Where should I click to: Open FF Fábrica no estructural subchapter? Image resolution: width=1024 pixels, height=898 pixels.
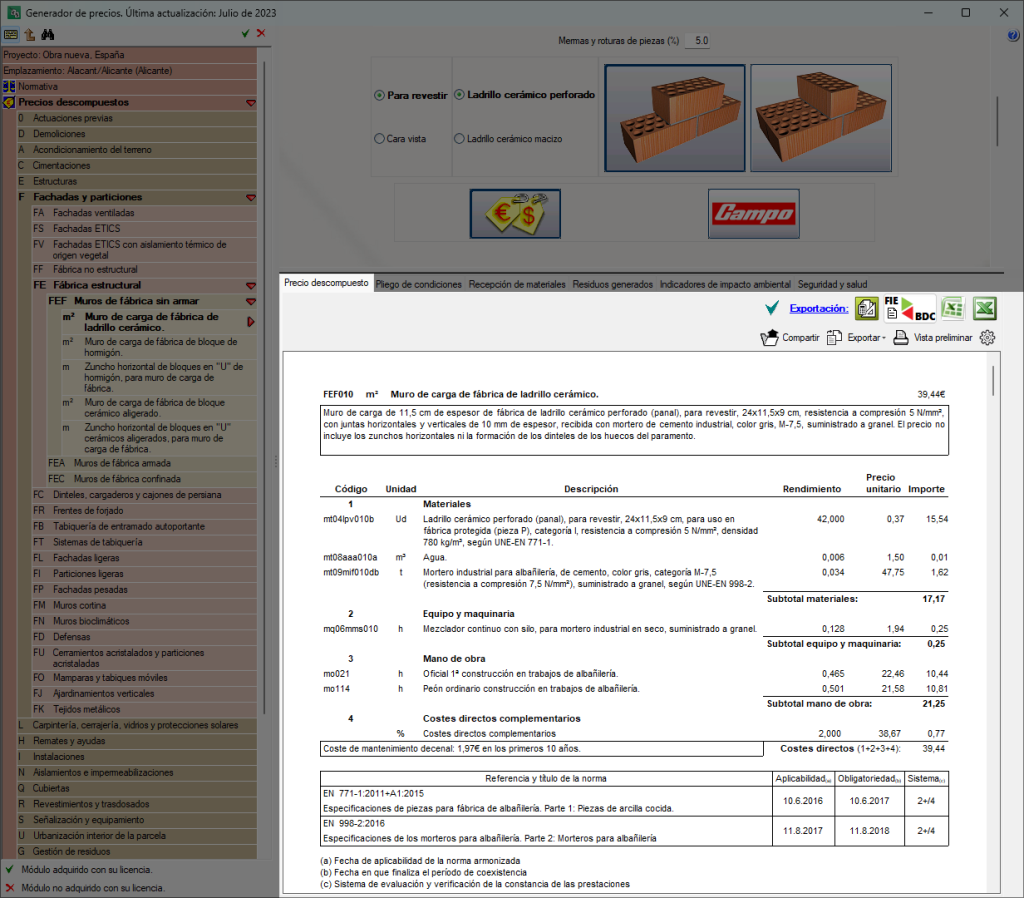144,269
